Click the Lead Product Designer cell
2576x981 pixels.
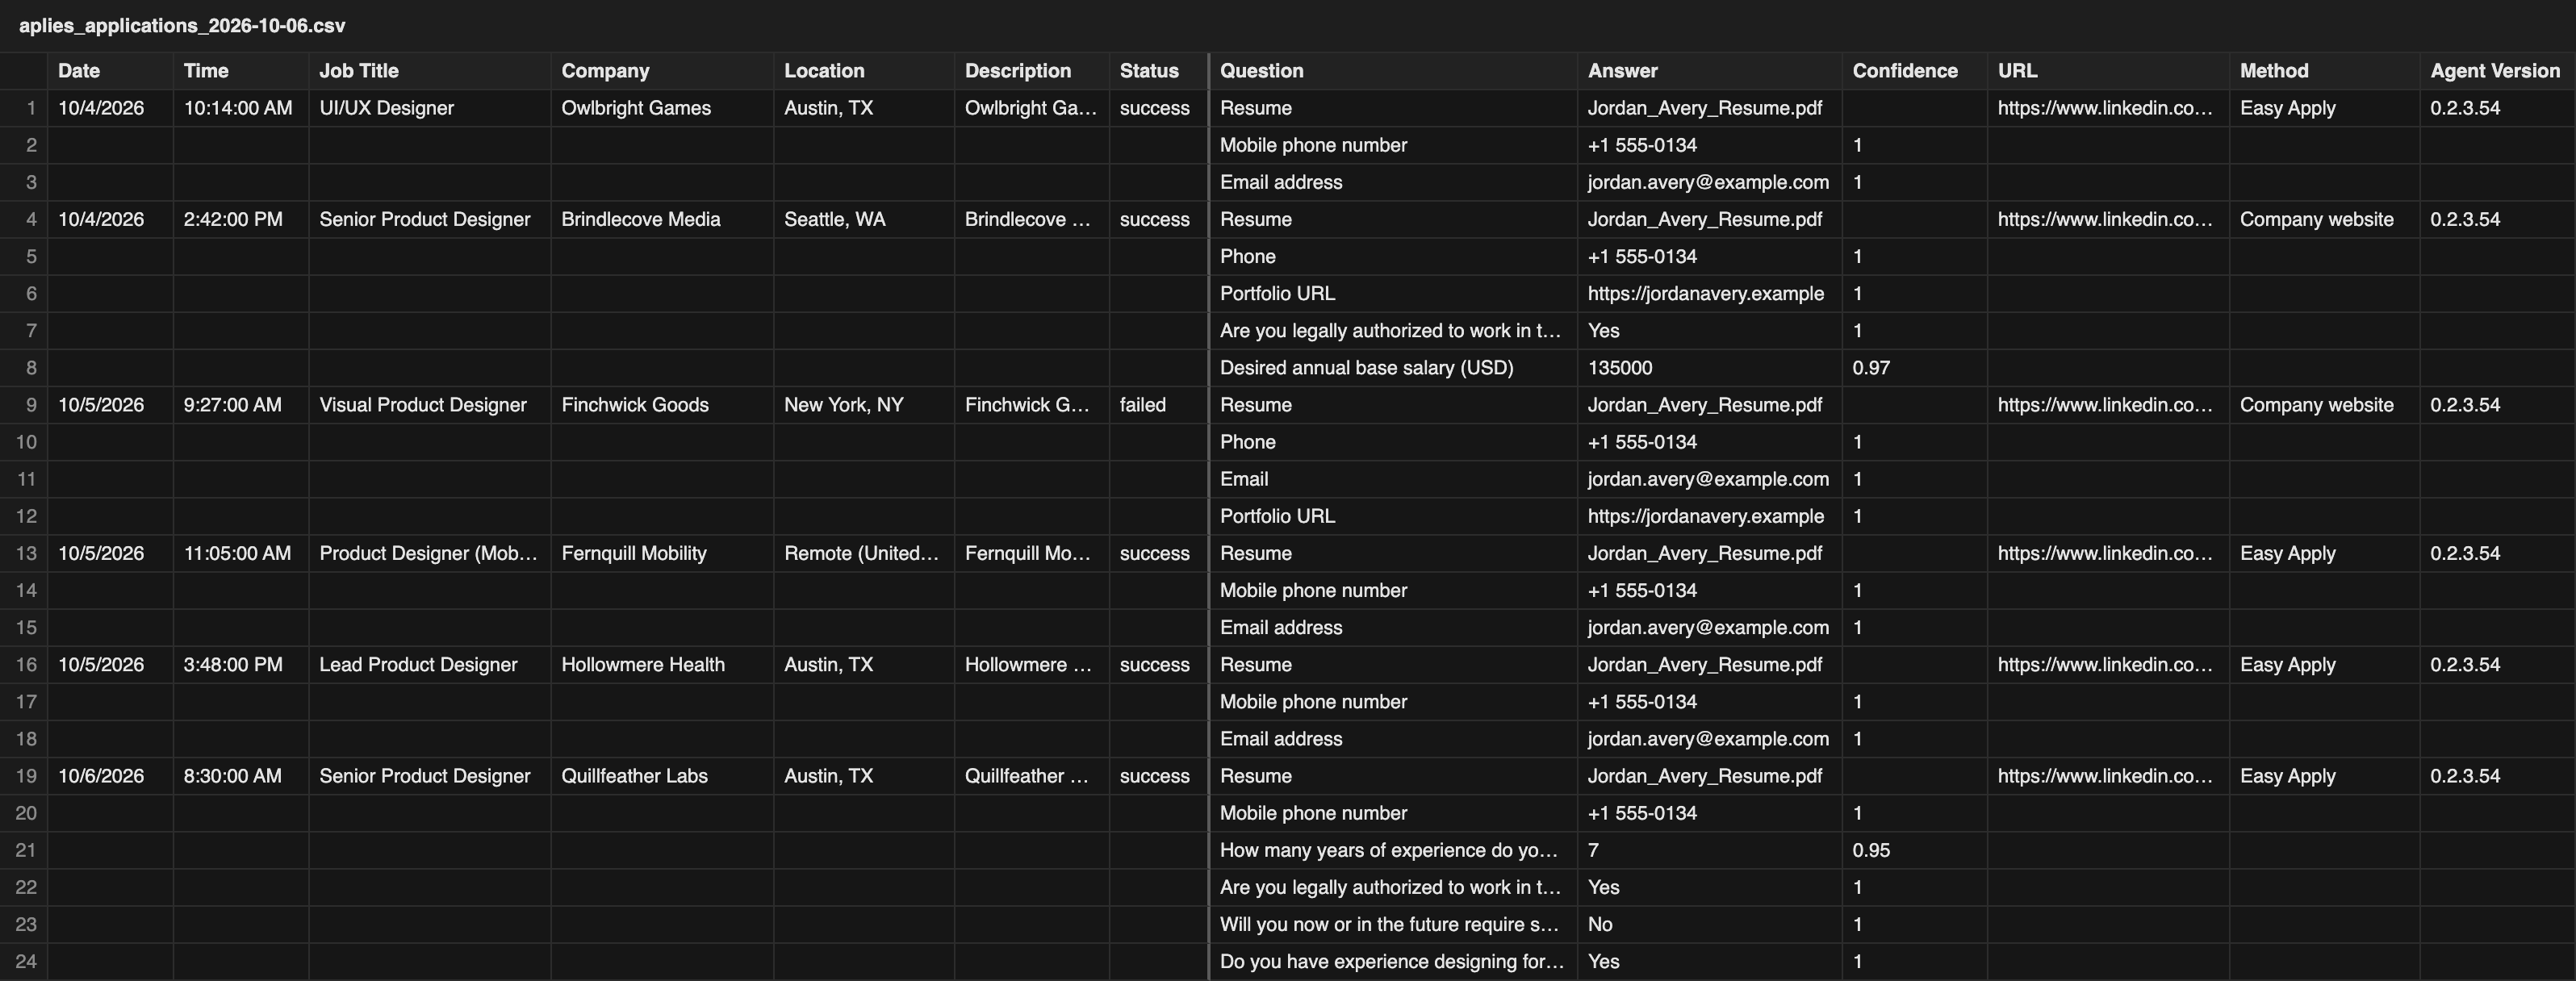pos(430,664)
